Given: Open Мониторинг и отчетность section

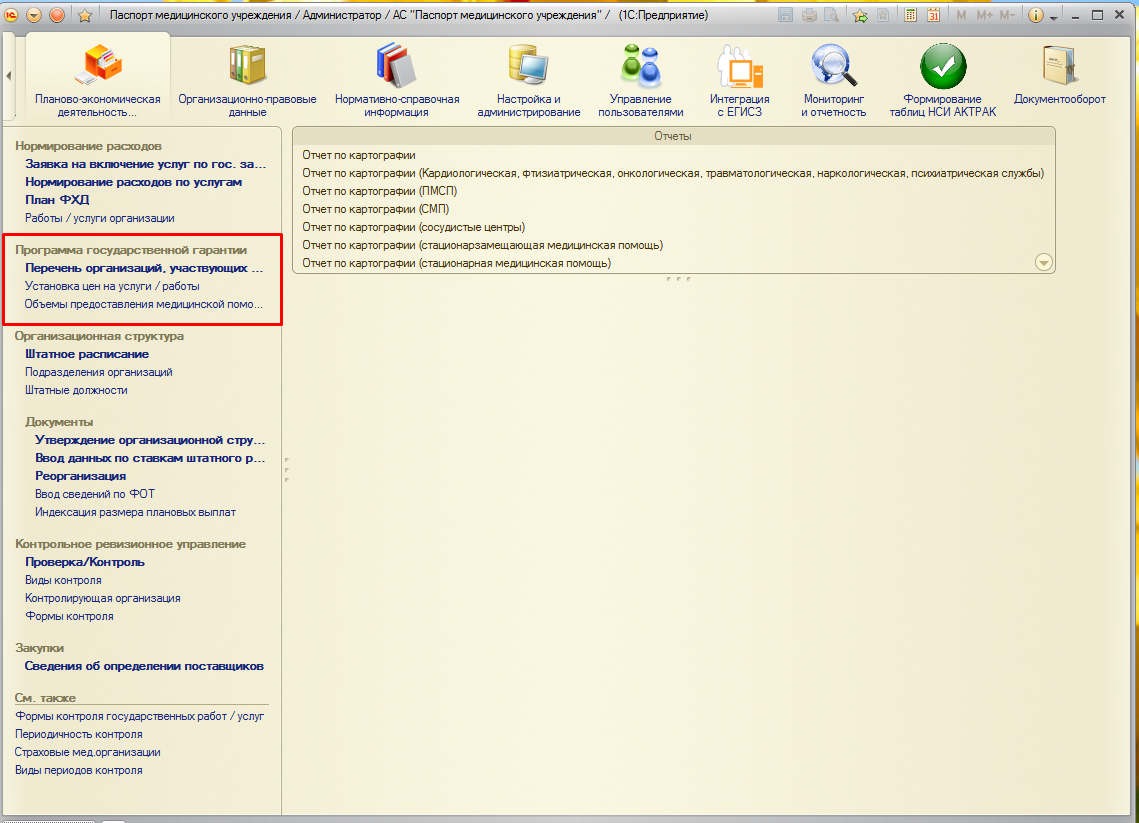Looking at the screenshot, I should tap(834, 78).
